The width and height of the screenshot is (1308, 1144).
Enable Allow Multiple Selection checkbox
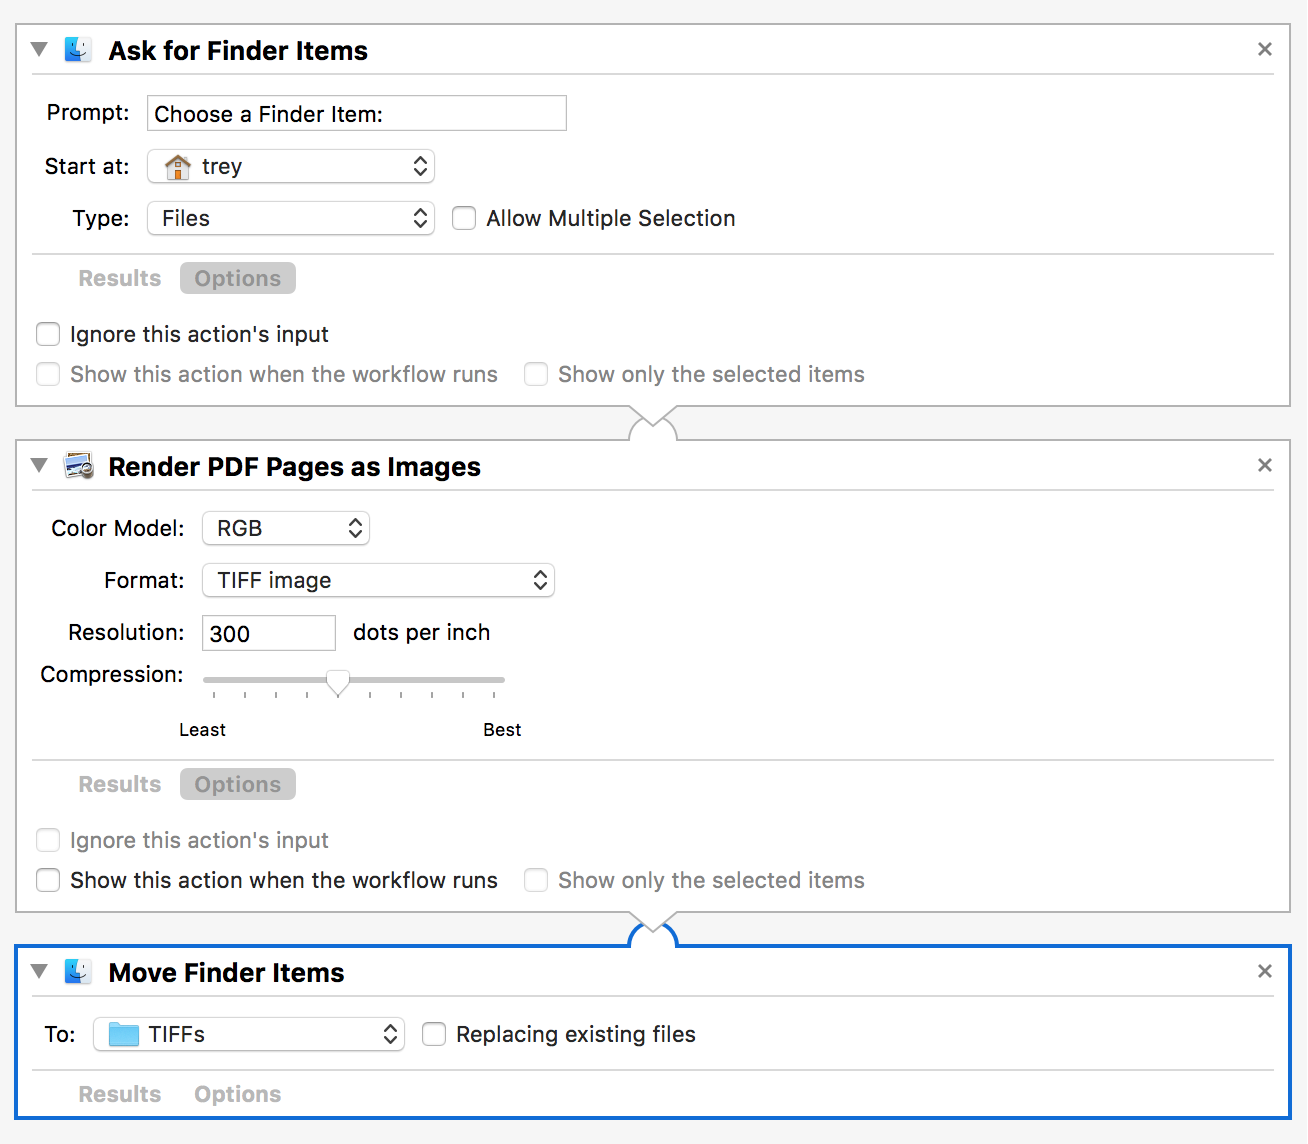tap(464, 218)
